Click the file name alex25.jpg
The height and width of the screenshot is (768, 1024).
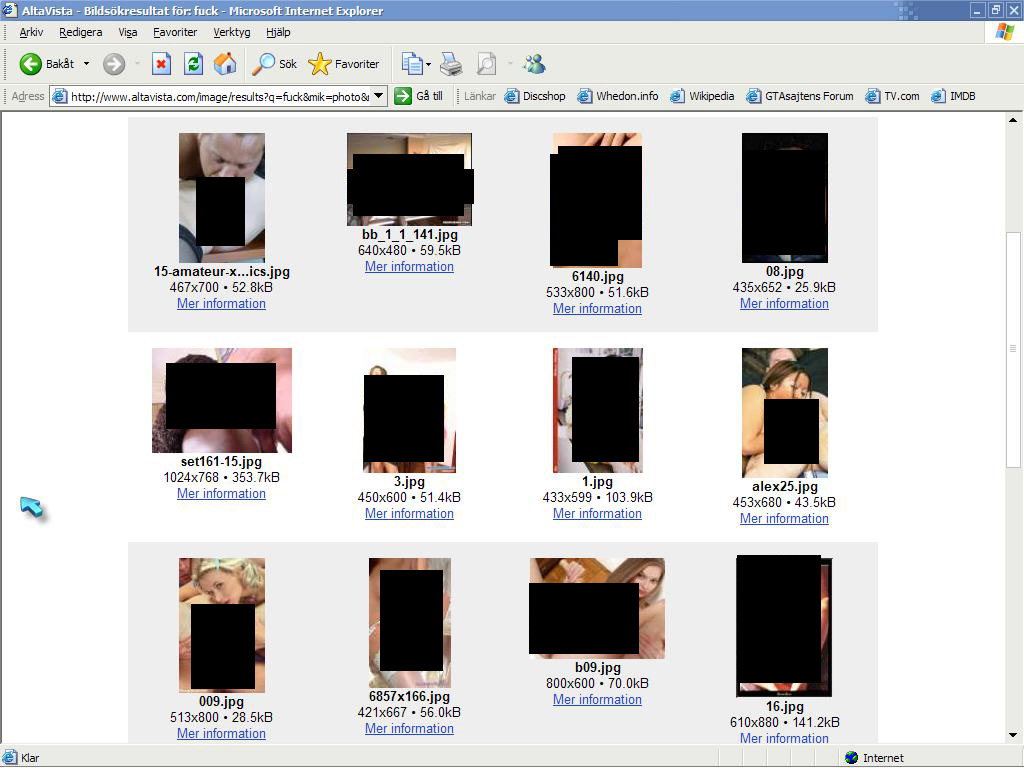[x=785, y=487]
